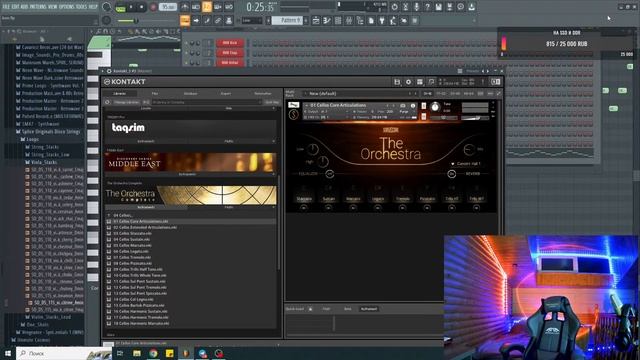Toggle Reverb on switch in The Orchestra
Viewport: 640px width, 360px height.
(x=451, y=174)
